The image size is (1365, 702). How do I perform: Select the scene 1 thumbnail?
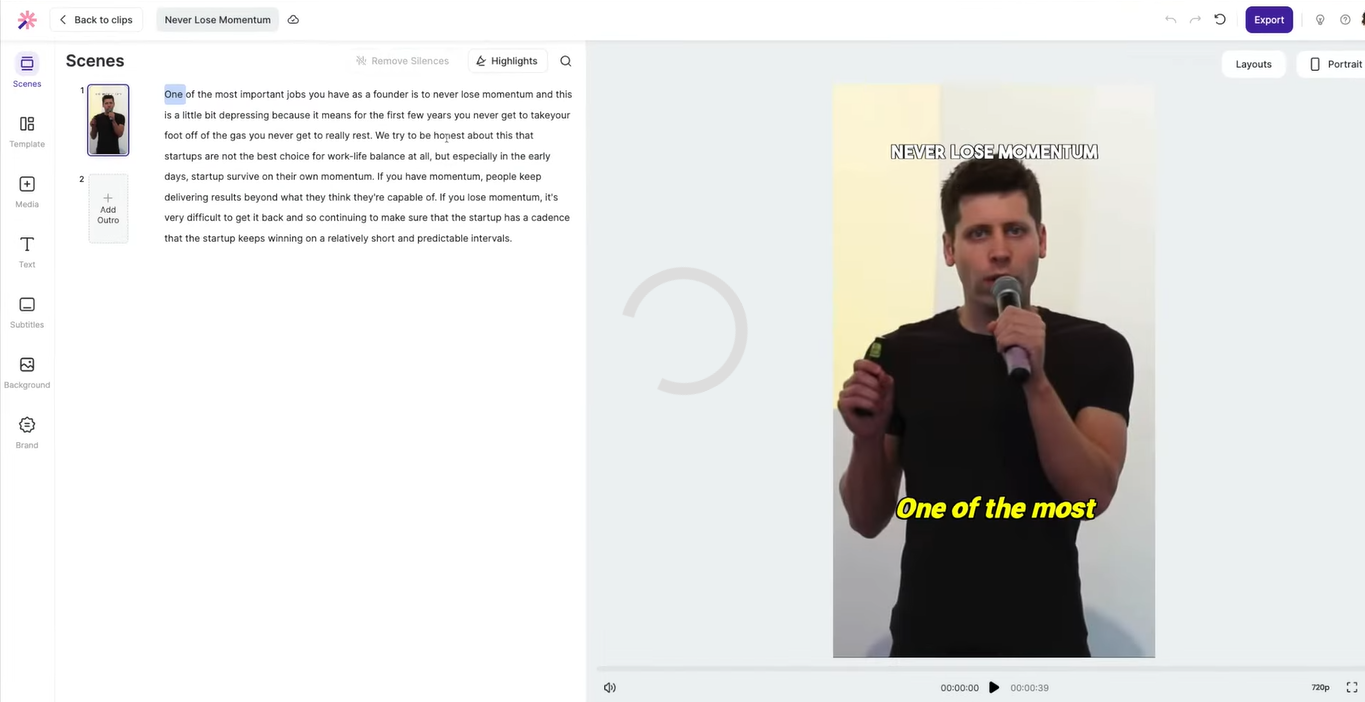tap(107, 119)
